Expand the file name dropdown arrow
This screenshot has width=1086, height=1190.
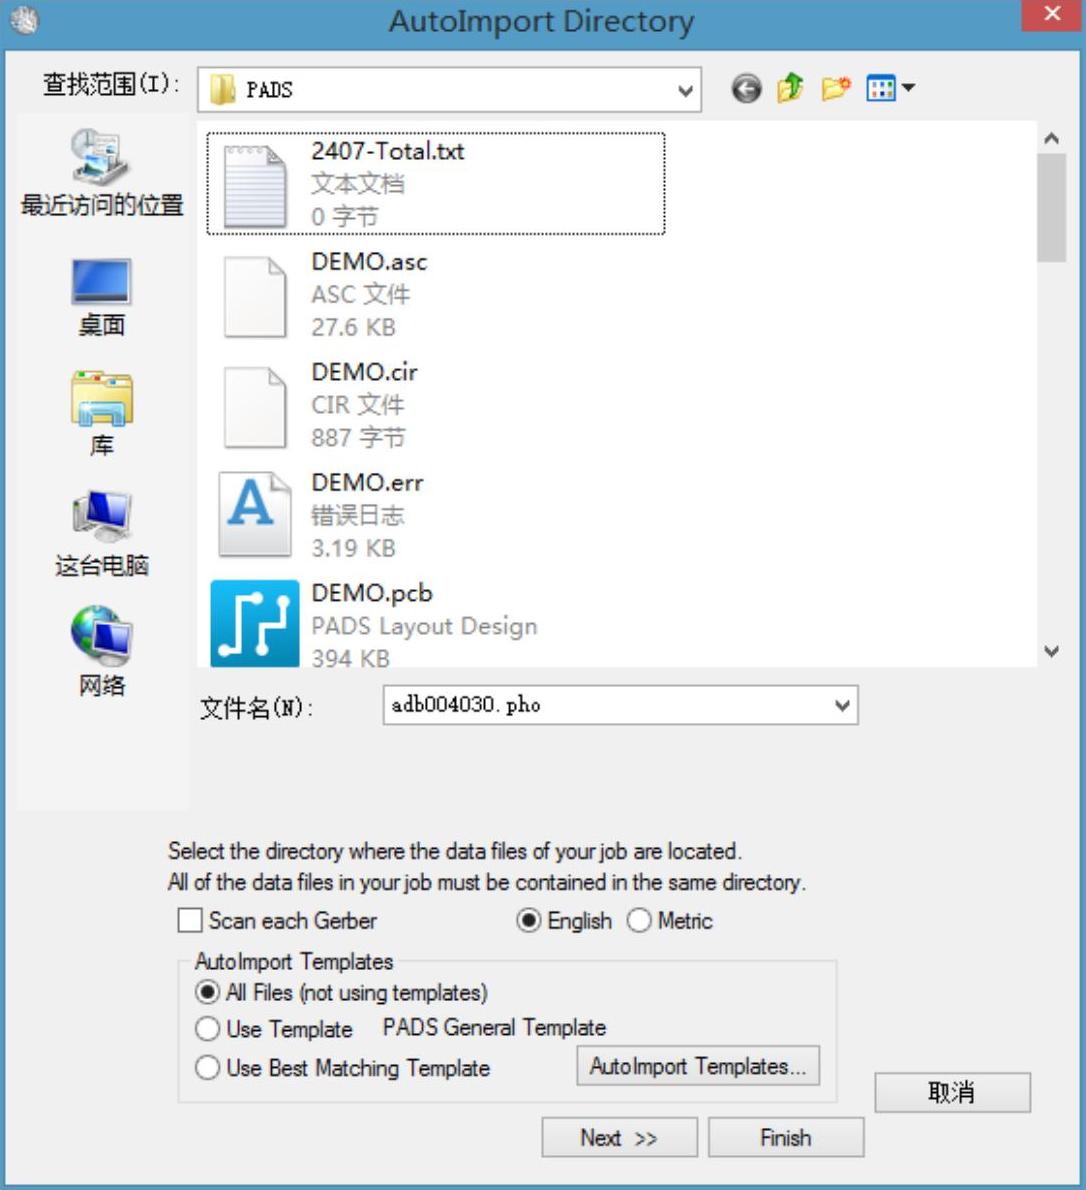842,706
